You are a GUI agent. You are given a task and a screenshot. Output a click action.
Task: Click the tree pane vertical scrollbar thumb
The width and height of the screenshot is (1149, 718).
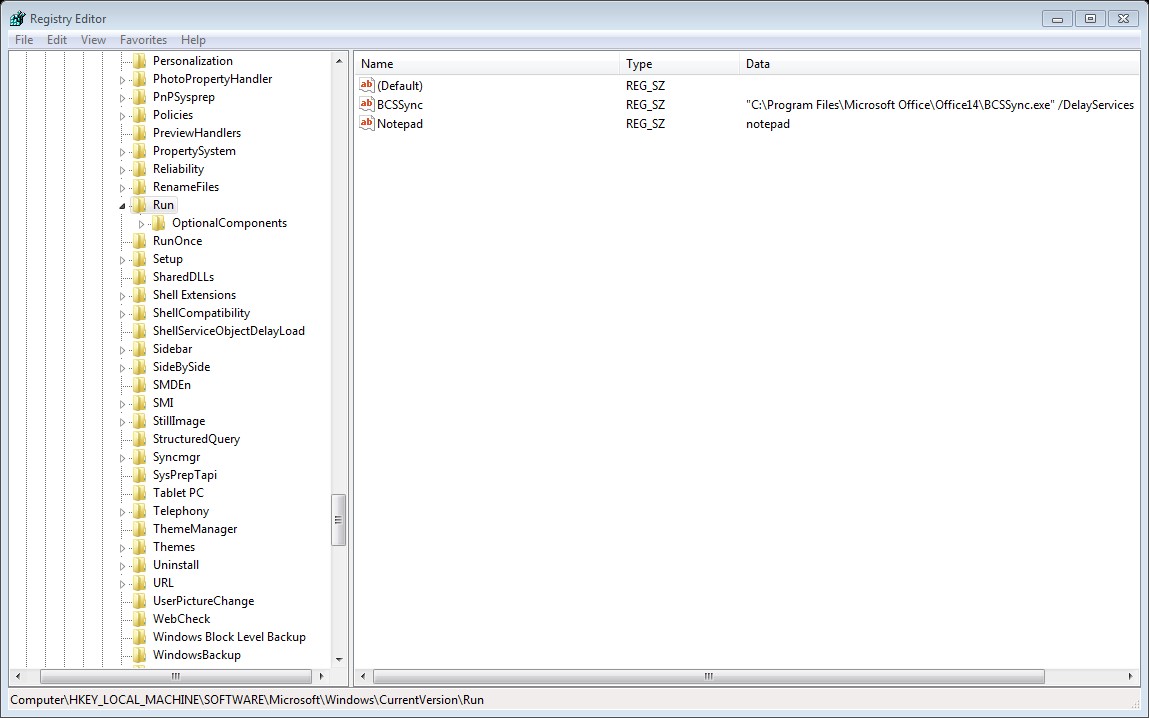point(339,519)
